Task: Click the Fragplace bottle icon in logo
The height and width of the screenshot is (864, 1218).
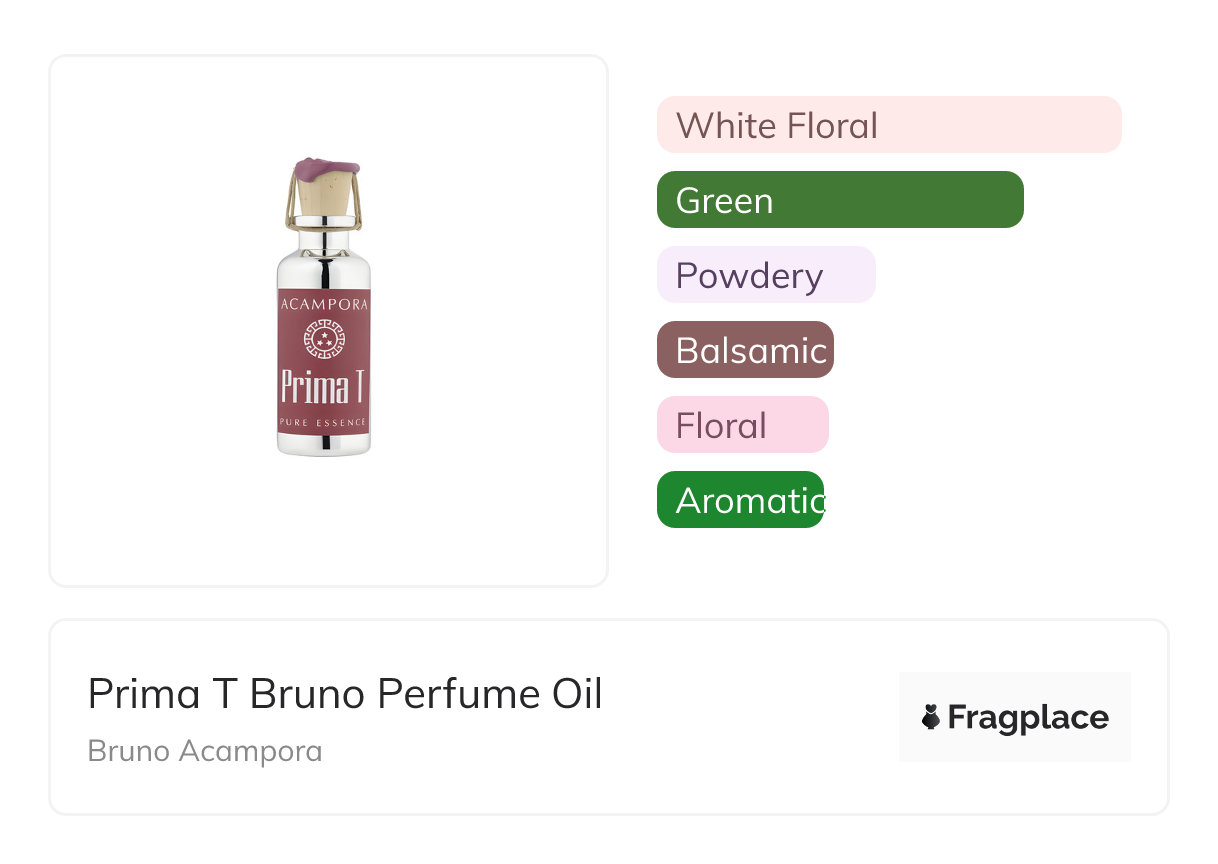Action: (x=931, y=717)
